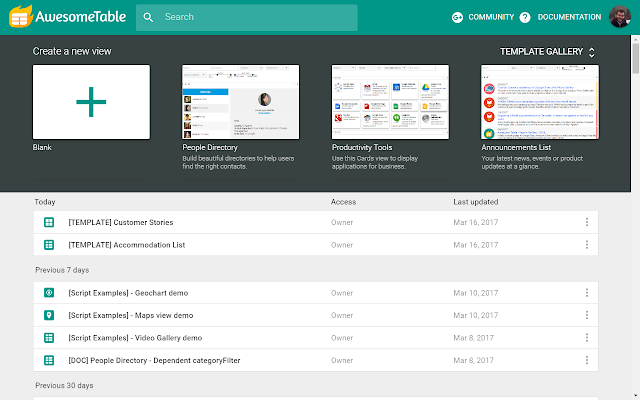This screenshot has width=640, height=400.
Task: Click Mar 8, 2017 date for Video Gallery
Action: click(x=473, y=338)
